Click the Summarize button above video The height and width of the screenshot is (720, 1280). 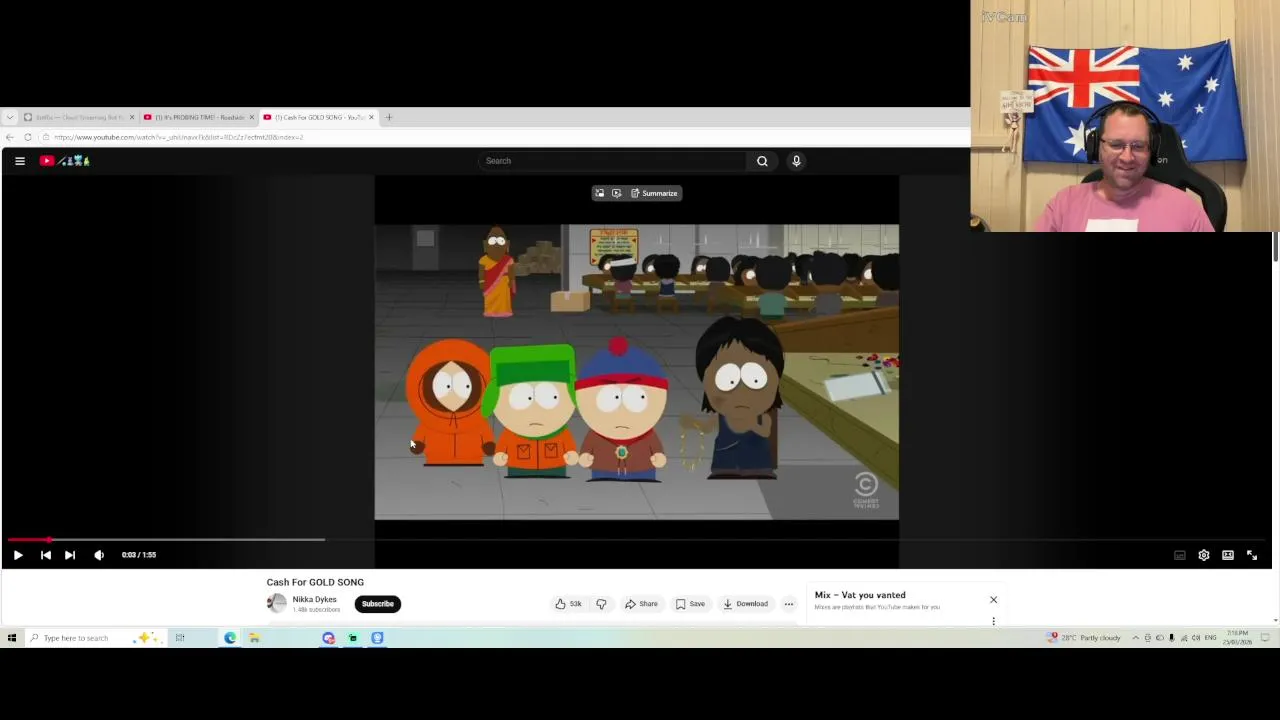[654, 193]
